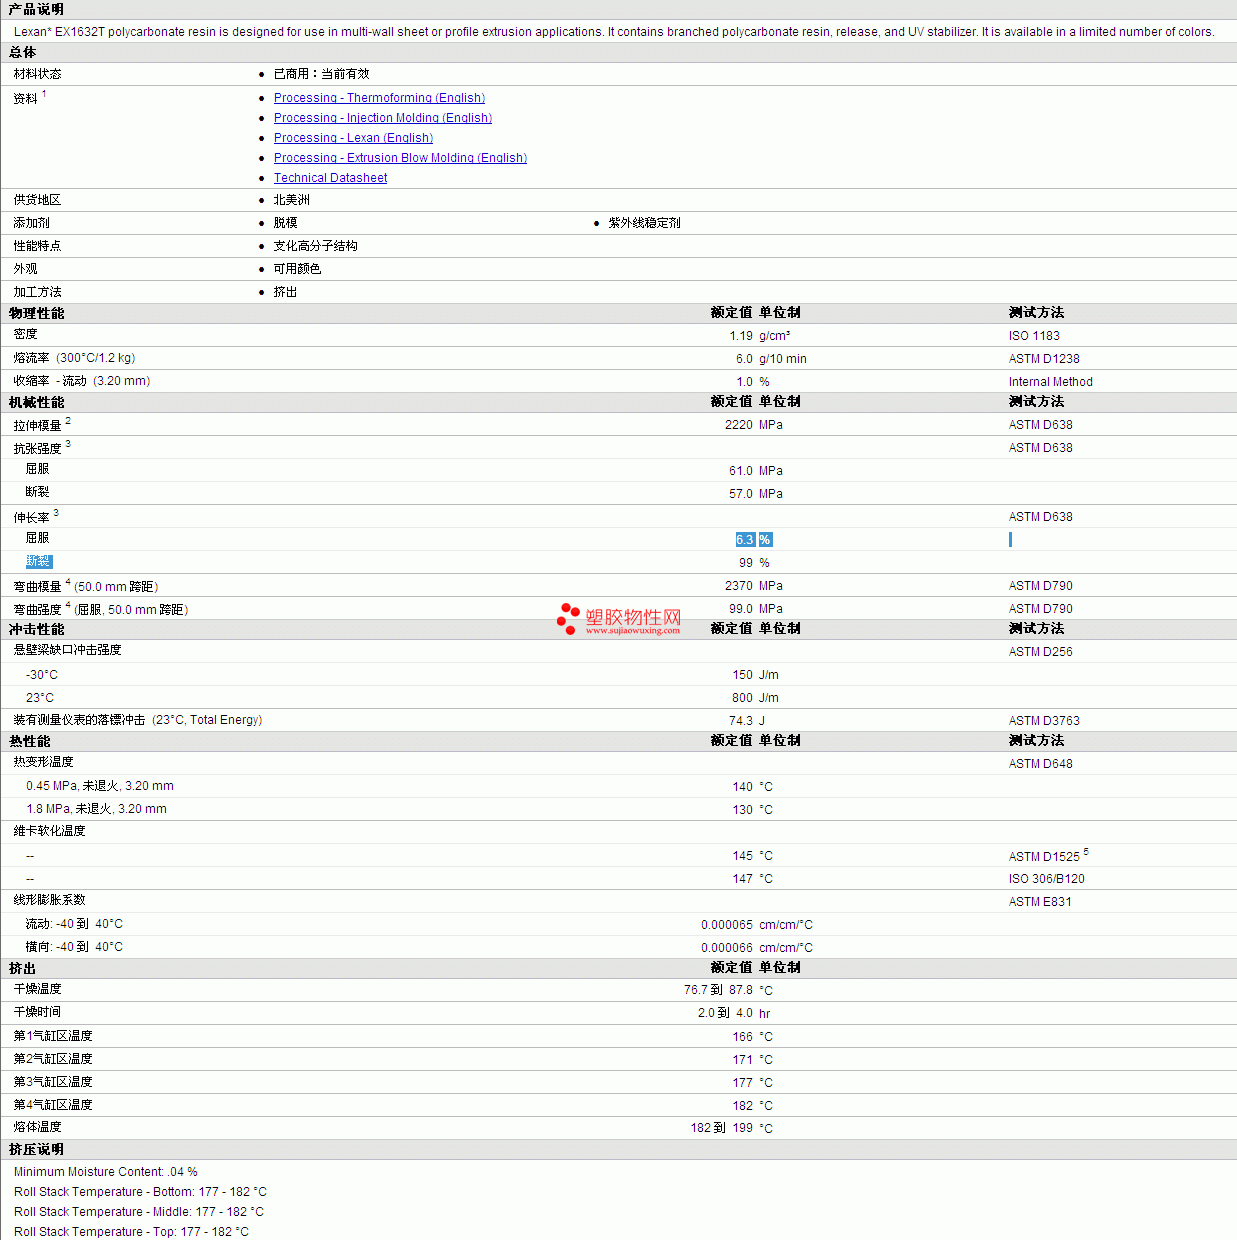
Task: Click the 热性能 section header
Action: coord(30,741)
